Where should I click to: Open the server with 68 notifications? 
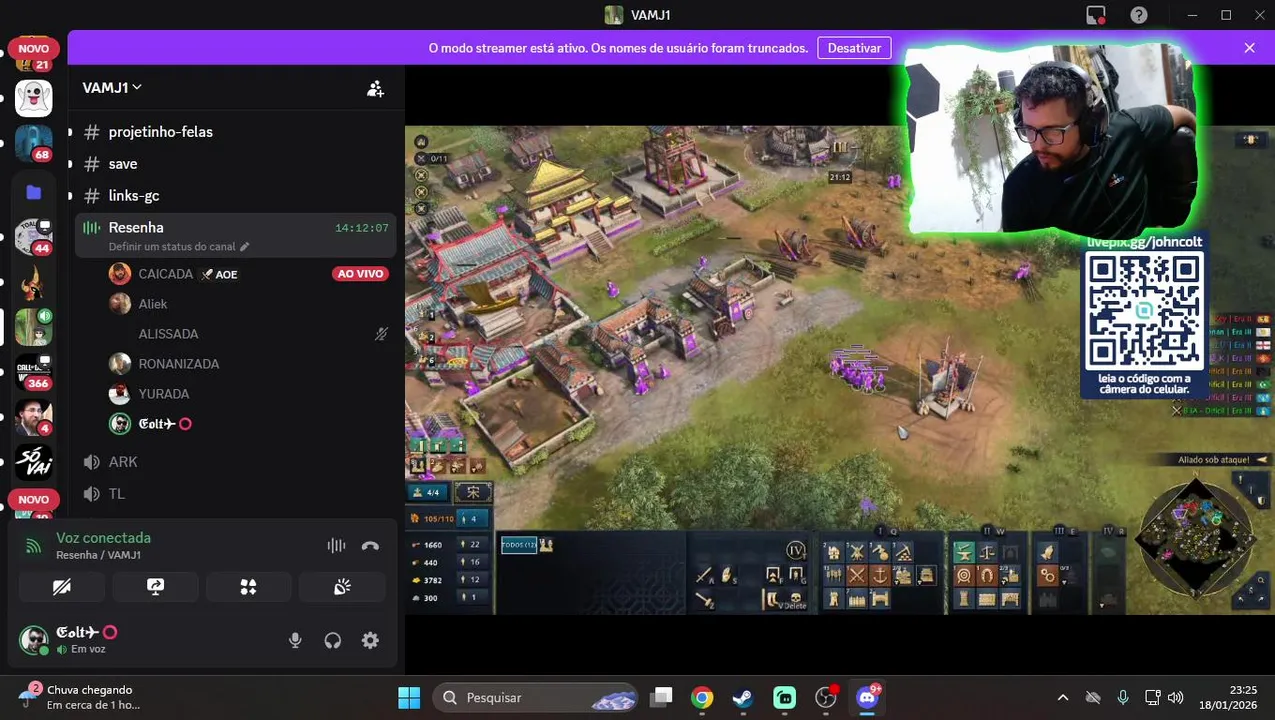pyautogui.click(x=34, y=143)
